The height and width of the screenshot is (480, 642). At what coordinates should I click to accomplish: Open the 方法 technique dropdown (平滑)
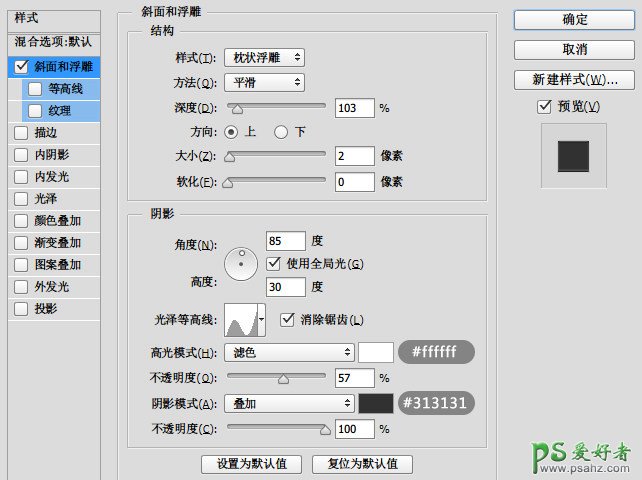pyautogui.click(x=264, y=83)
